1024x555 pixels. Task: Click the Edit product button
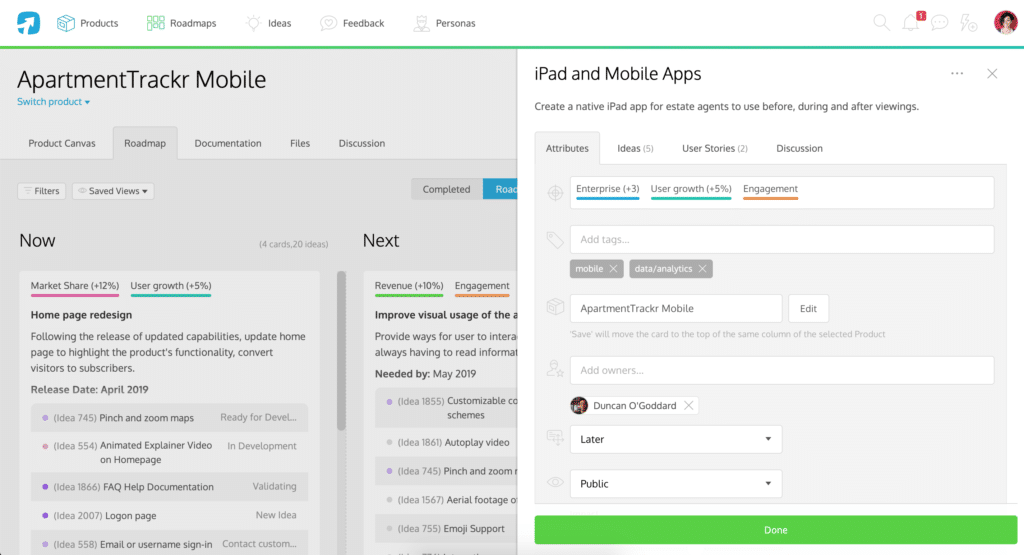(808, 309)
